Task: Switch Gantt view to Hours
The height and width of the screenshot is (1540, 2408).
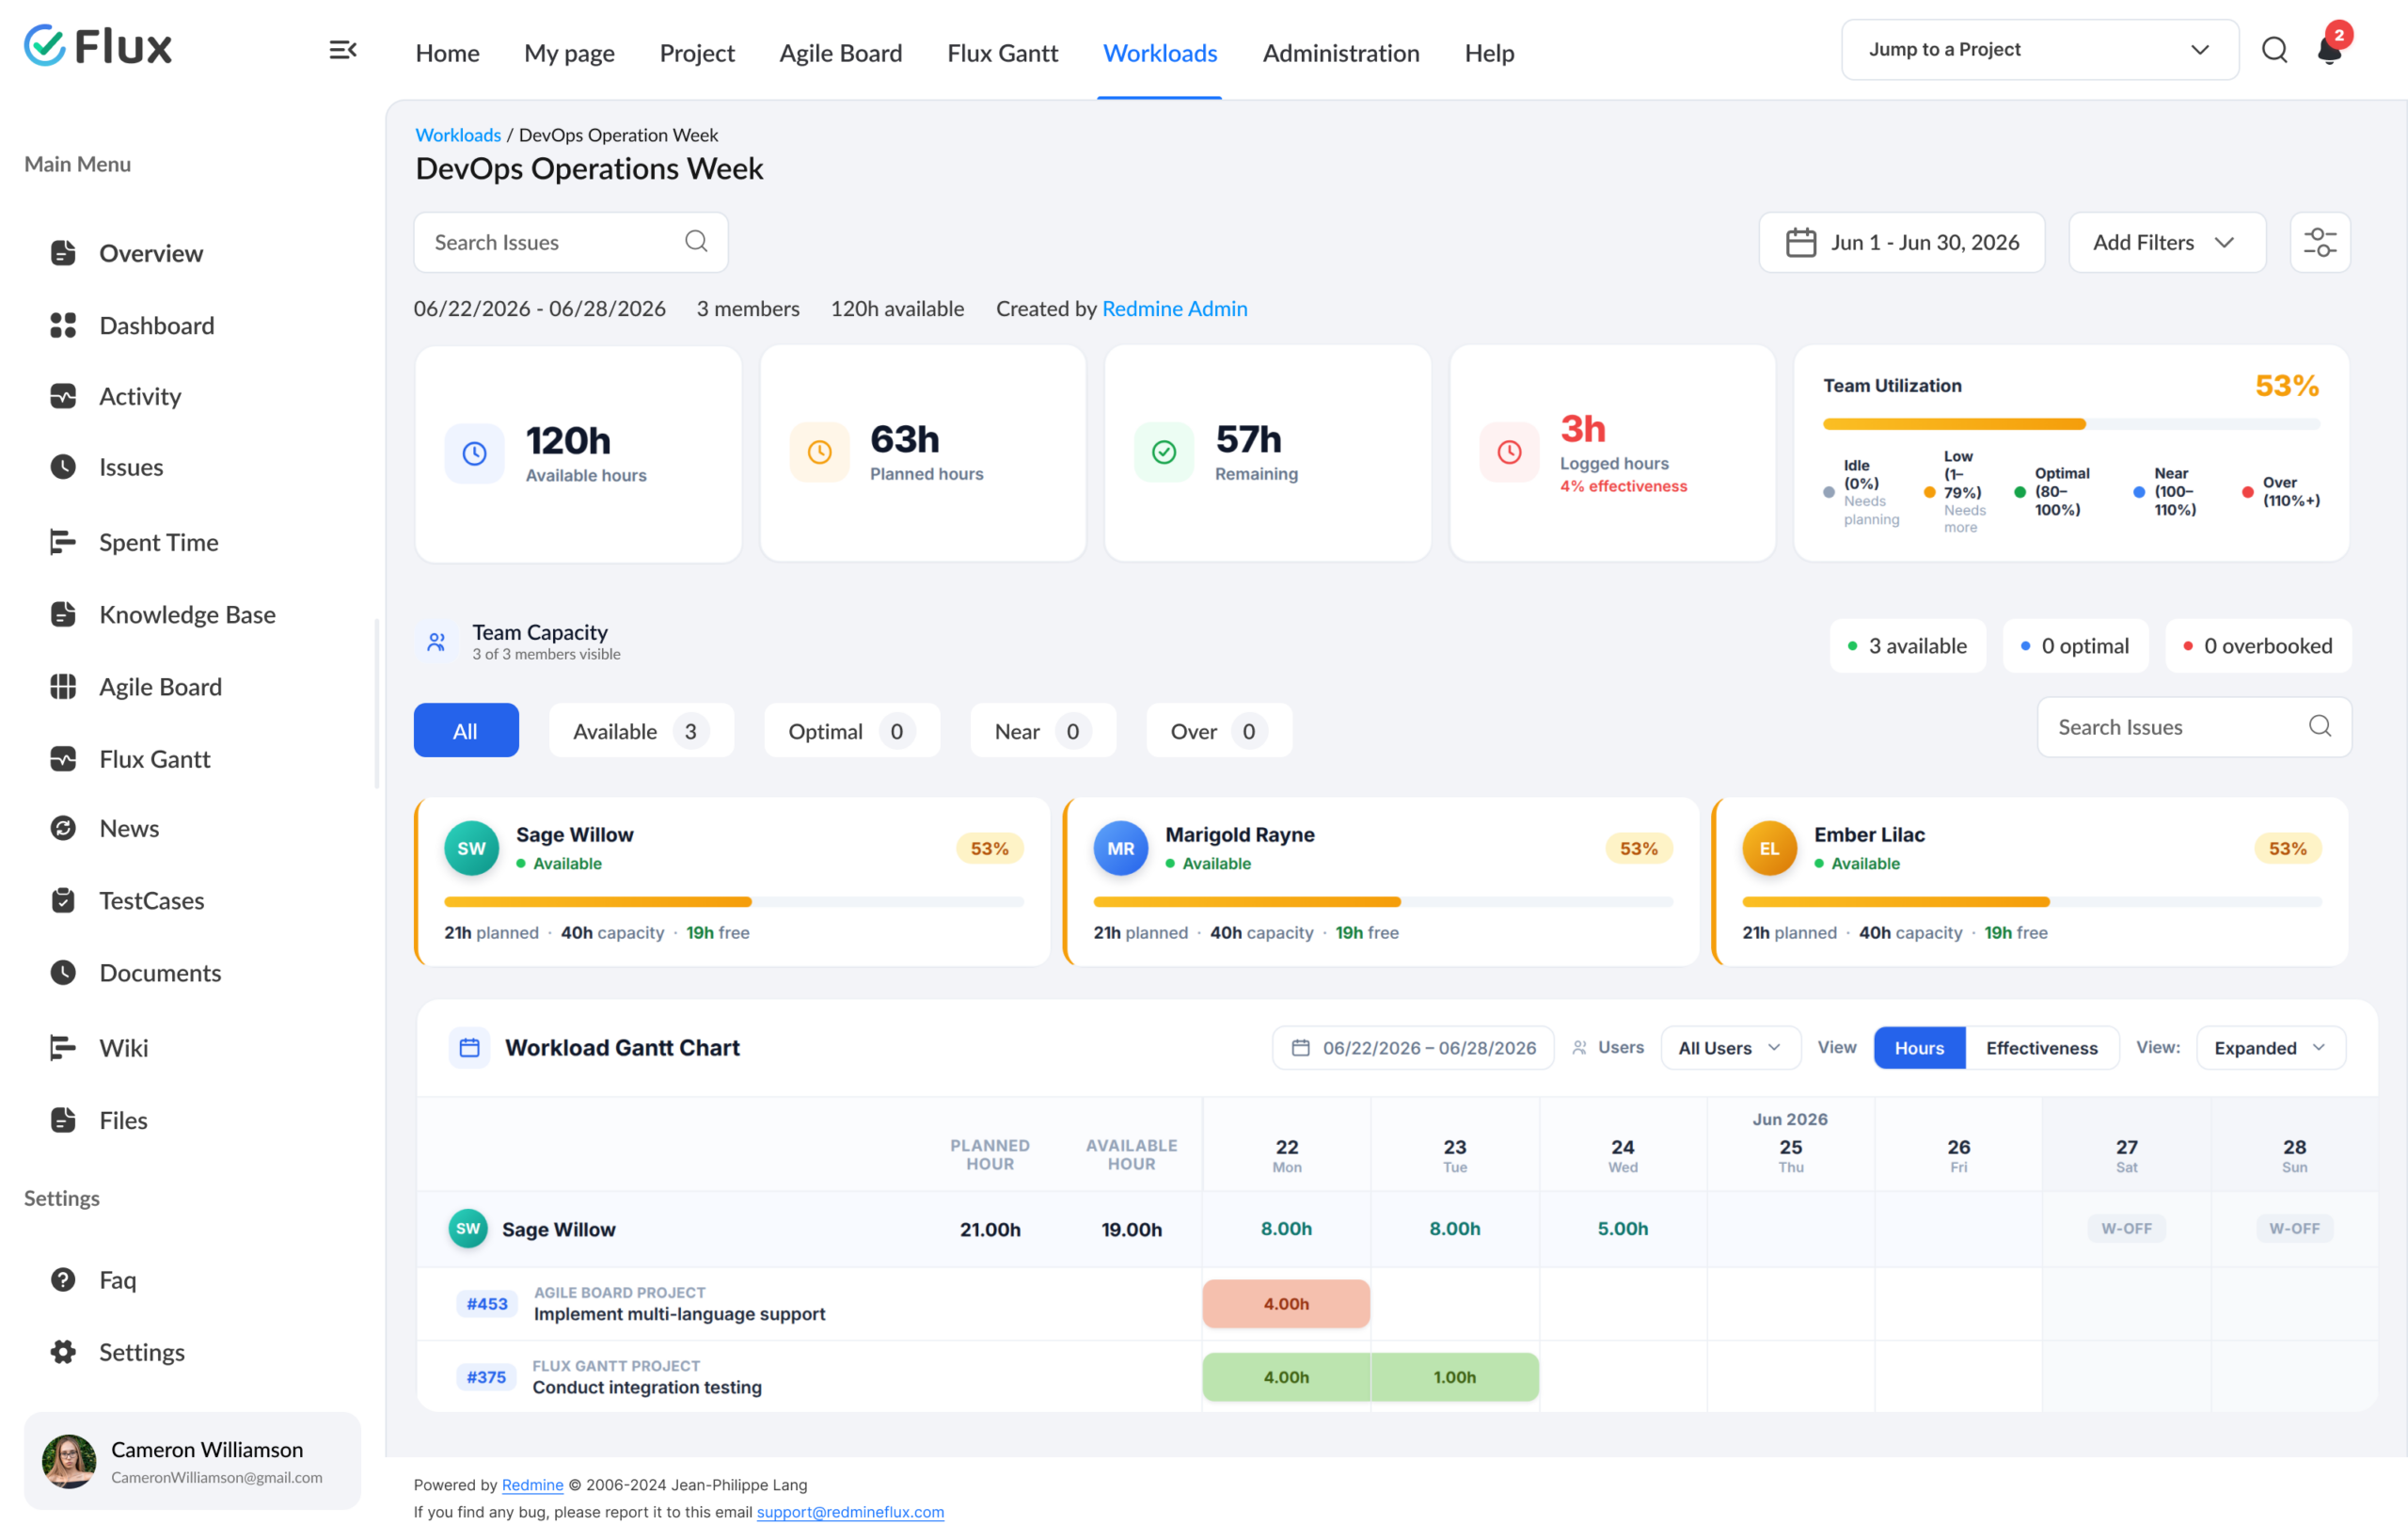Action: pos(1919,1048)
